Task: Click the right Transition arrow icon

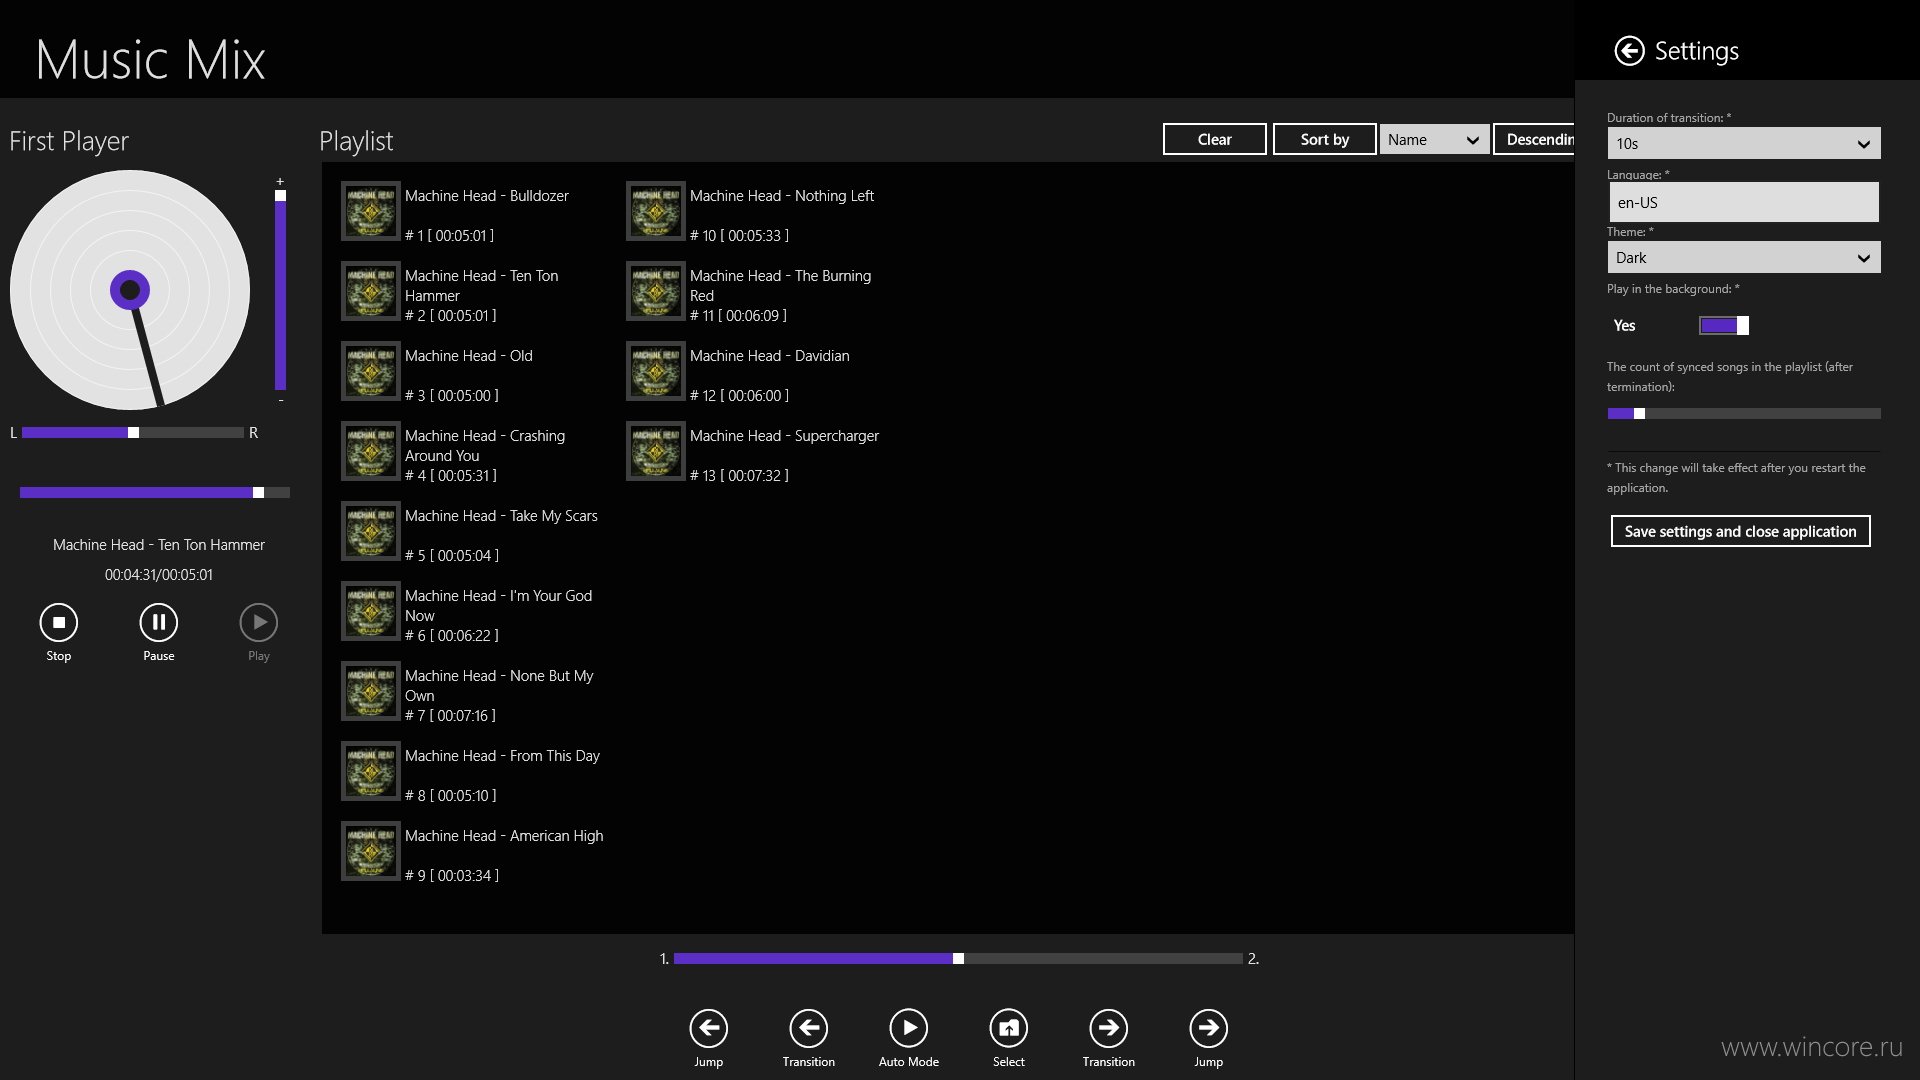Action: (1109, 1028)
